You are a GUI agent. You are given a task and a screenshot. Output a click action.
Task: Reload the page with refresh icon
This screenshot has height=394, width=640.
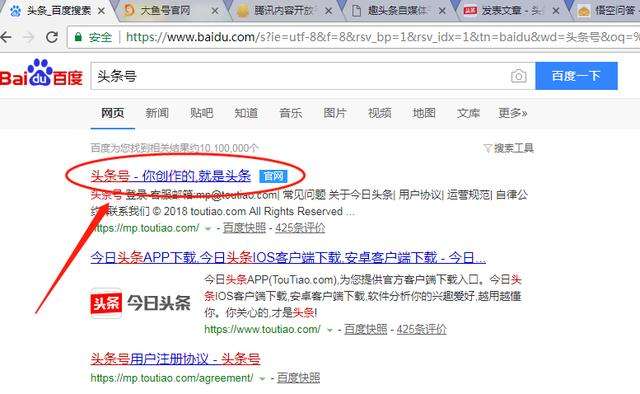pyautogui.click(x=52, y=37)
